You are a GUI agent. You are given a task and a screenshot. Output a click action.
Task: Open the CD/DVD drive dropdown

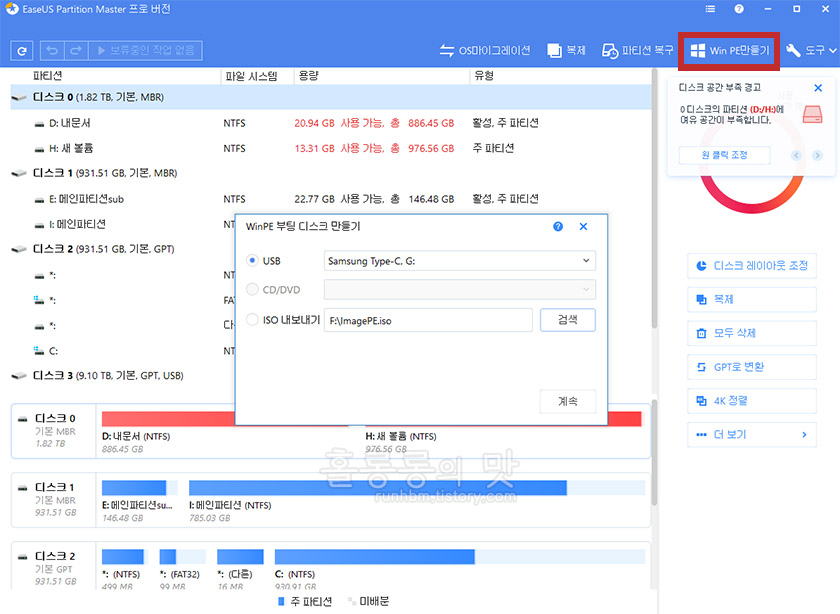(460, 289)
